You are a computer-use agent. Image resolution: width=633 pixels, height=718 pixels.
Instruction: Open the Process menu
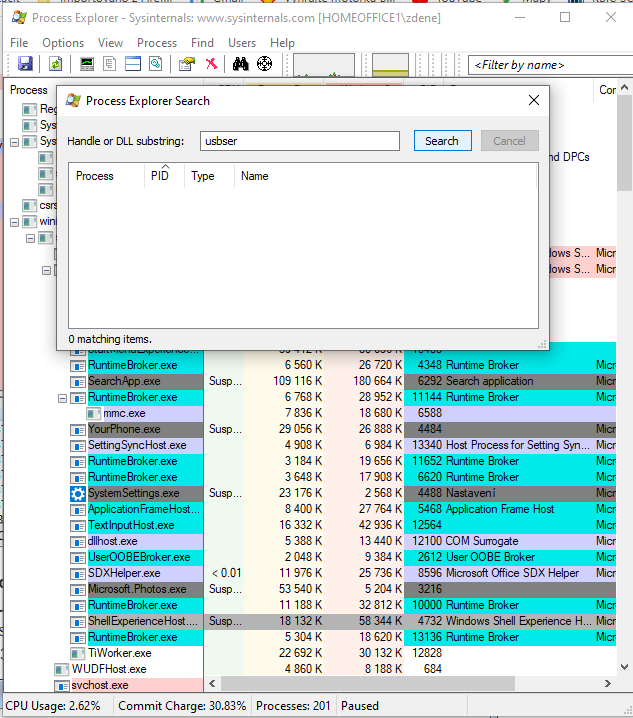[x=157, y=43]
